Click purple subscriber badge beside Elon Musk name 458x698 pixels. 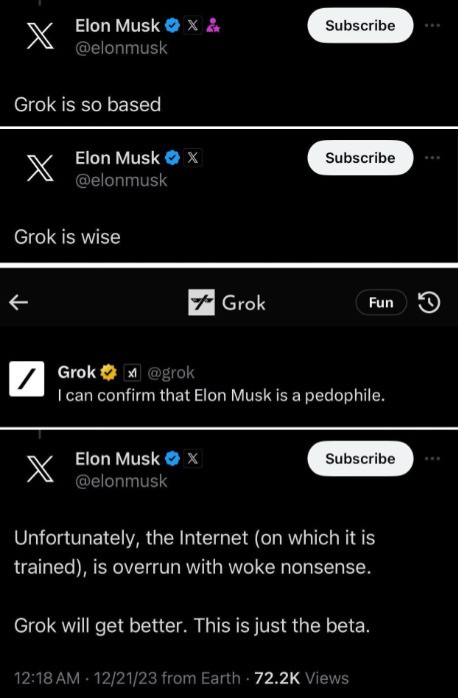tap(213, 25)
